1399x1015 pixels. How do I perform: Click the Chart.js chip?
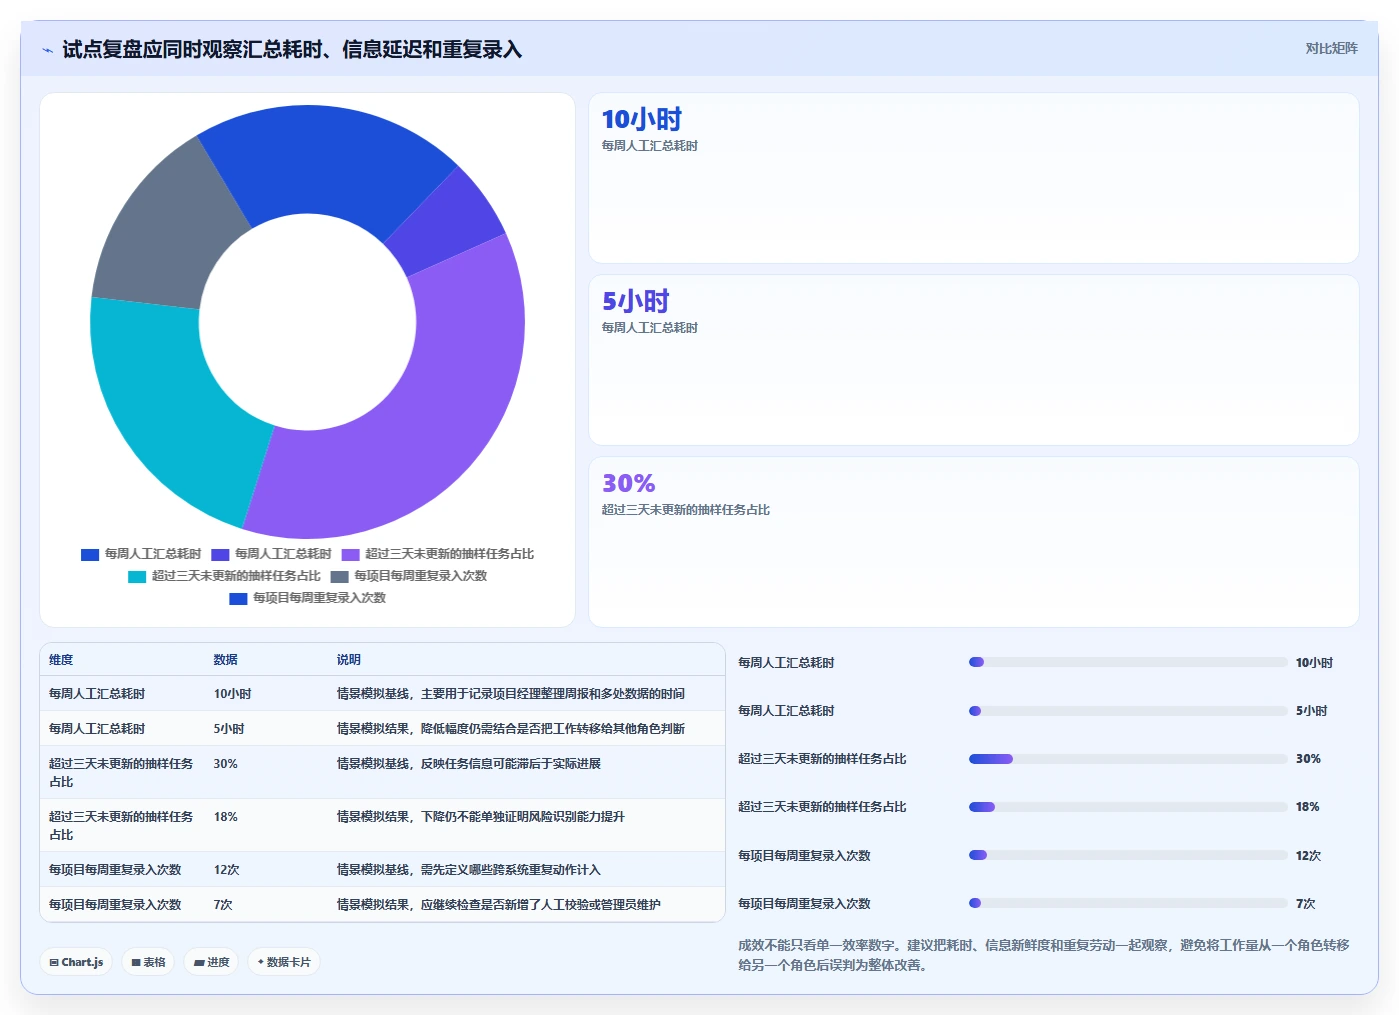tap(76, 962)
